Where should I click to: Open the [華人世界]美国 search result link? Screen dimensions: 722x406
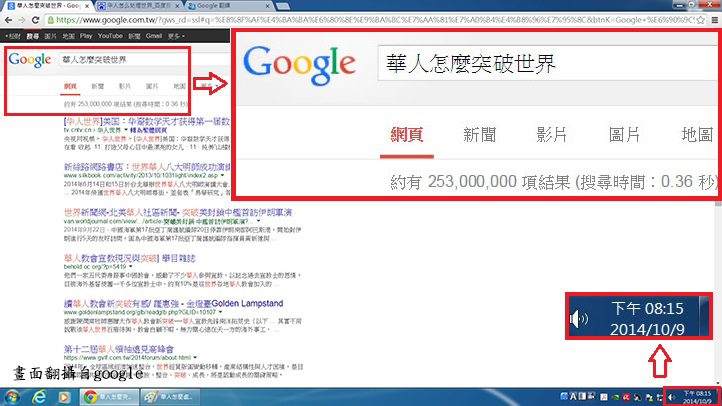click(146, 122)
